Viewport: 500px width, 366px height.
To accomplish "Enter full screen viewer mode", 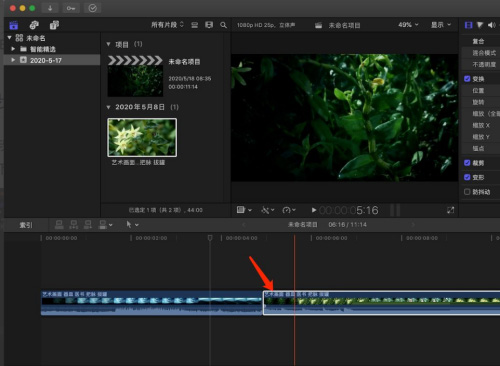I will (x=450, y=210).
